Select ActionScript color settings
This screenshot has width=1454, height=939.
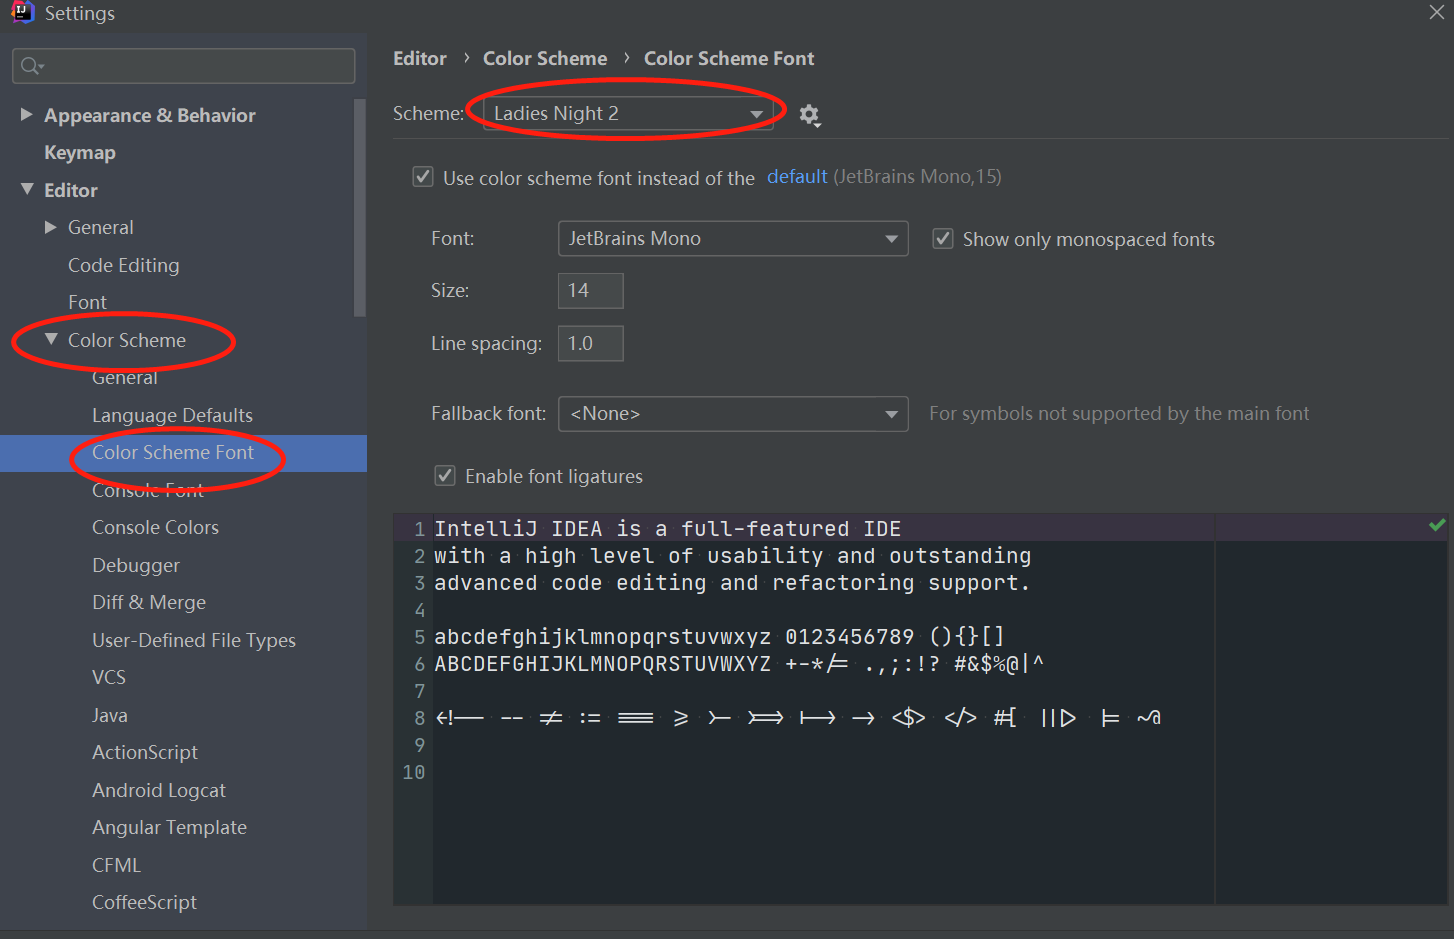pyautogui.click(x=145, y=752)
